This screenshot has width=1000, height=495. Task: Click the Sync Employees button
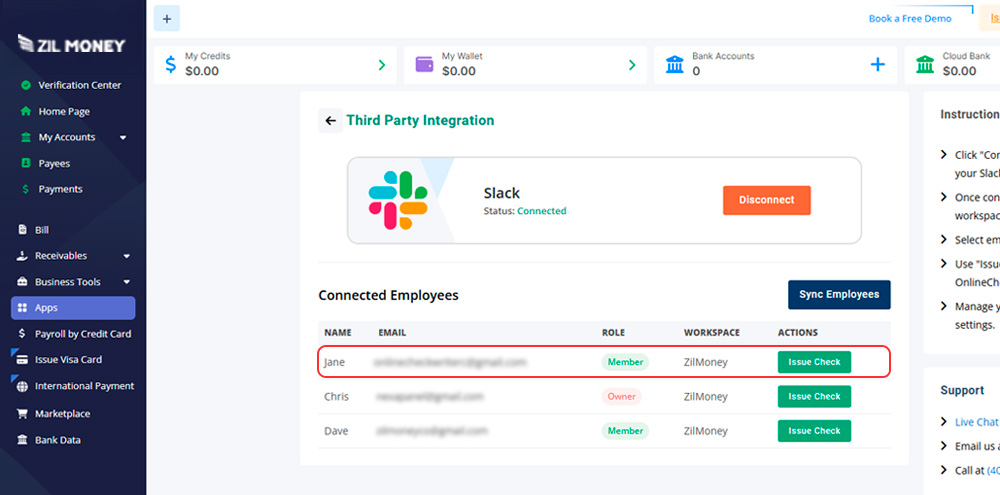[838, 295]
